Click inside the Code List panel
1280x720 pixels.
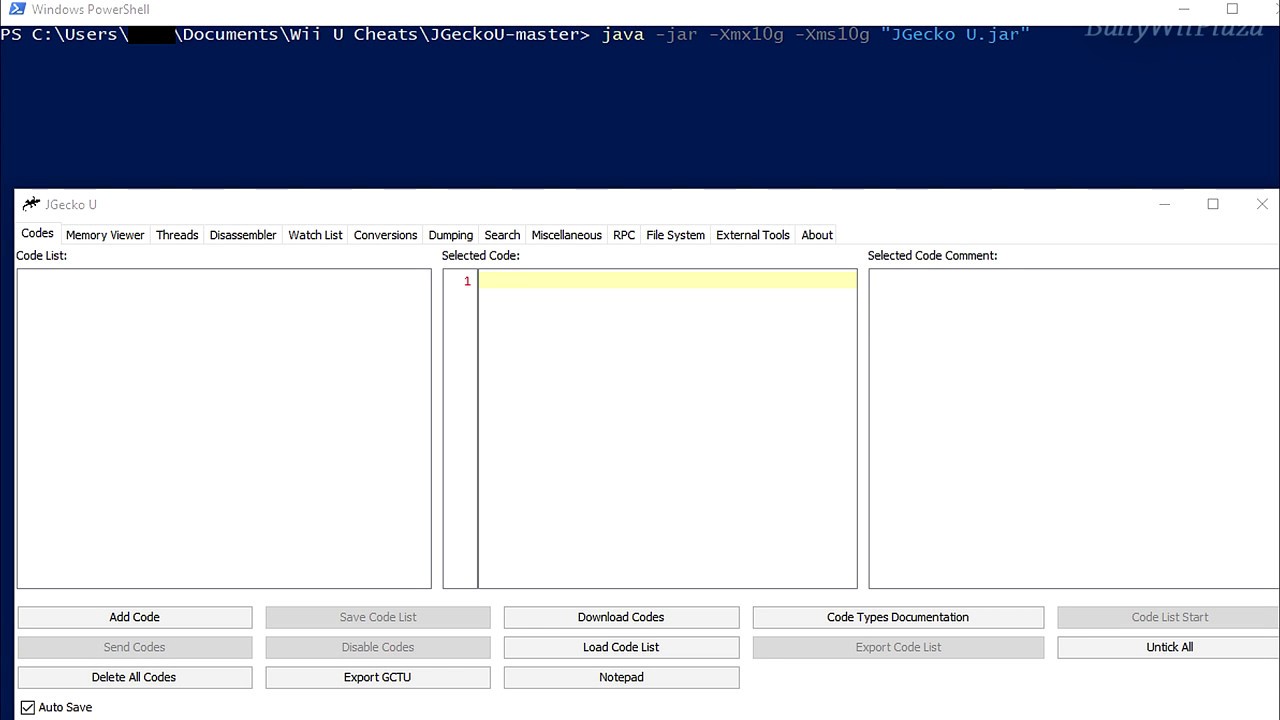click(x=224, y=428)
